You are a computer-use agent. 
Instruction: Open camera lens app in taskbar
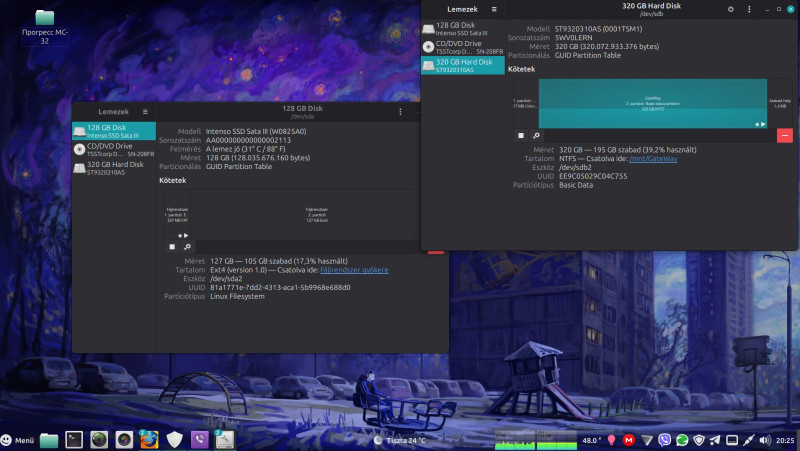pos(124,440)
